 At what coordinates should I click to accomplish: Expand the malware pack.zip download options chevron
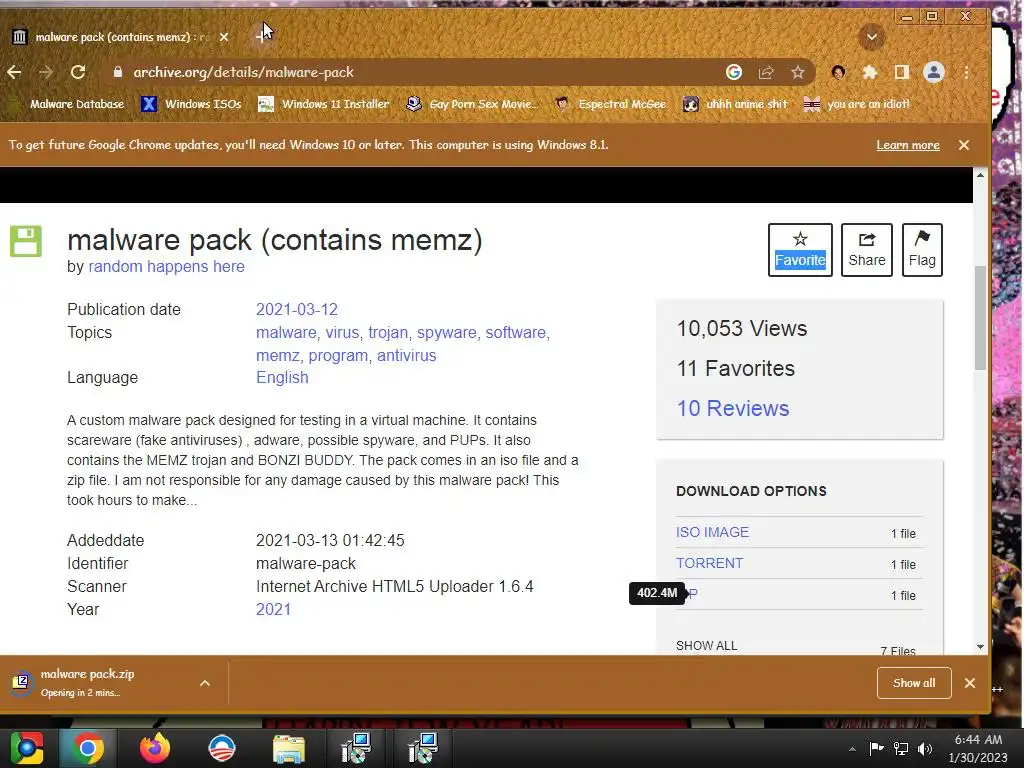(205, 683)
